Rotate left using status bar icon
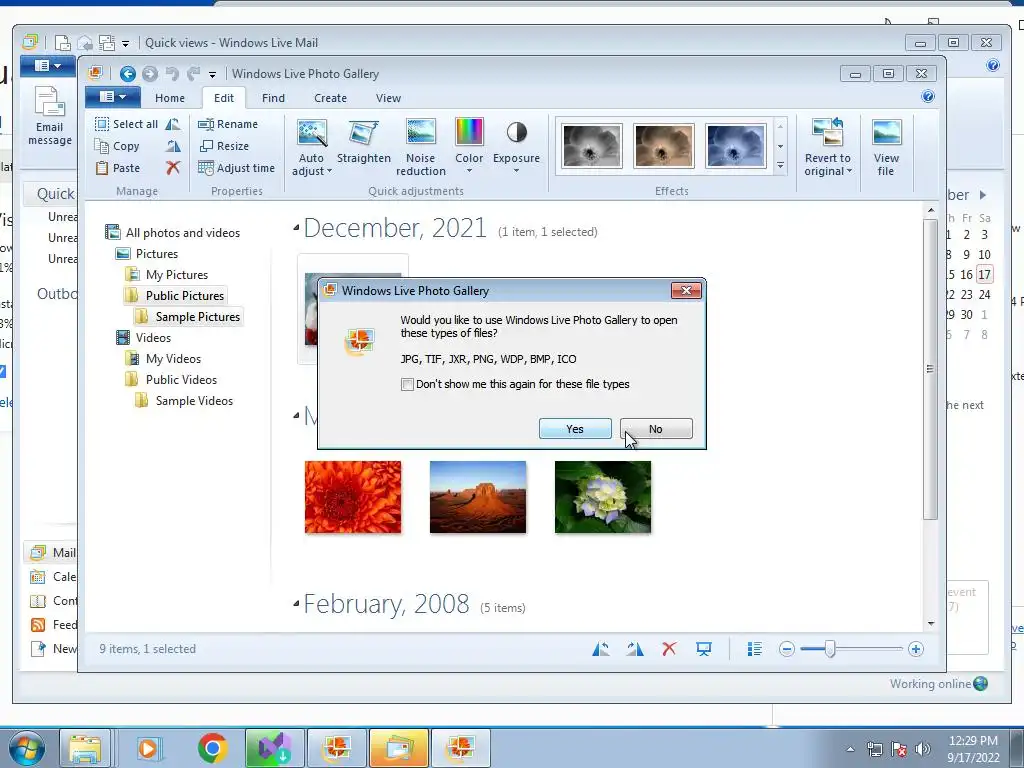The height and width of the screenshot is (768, 1024). pyautogui.click(x=601, y=649)
